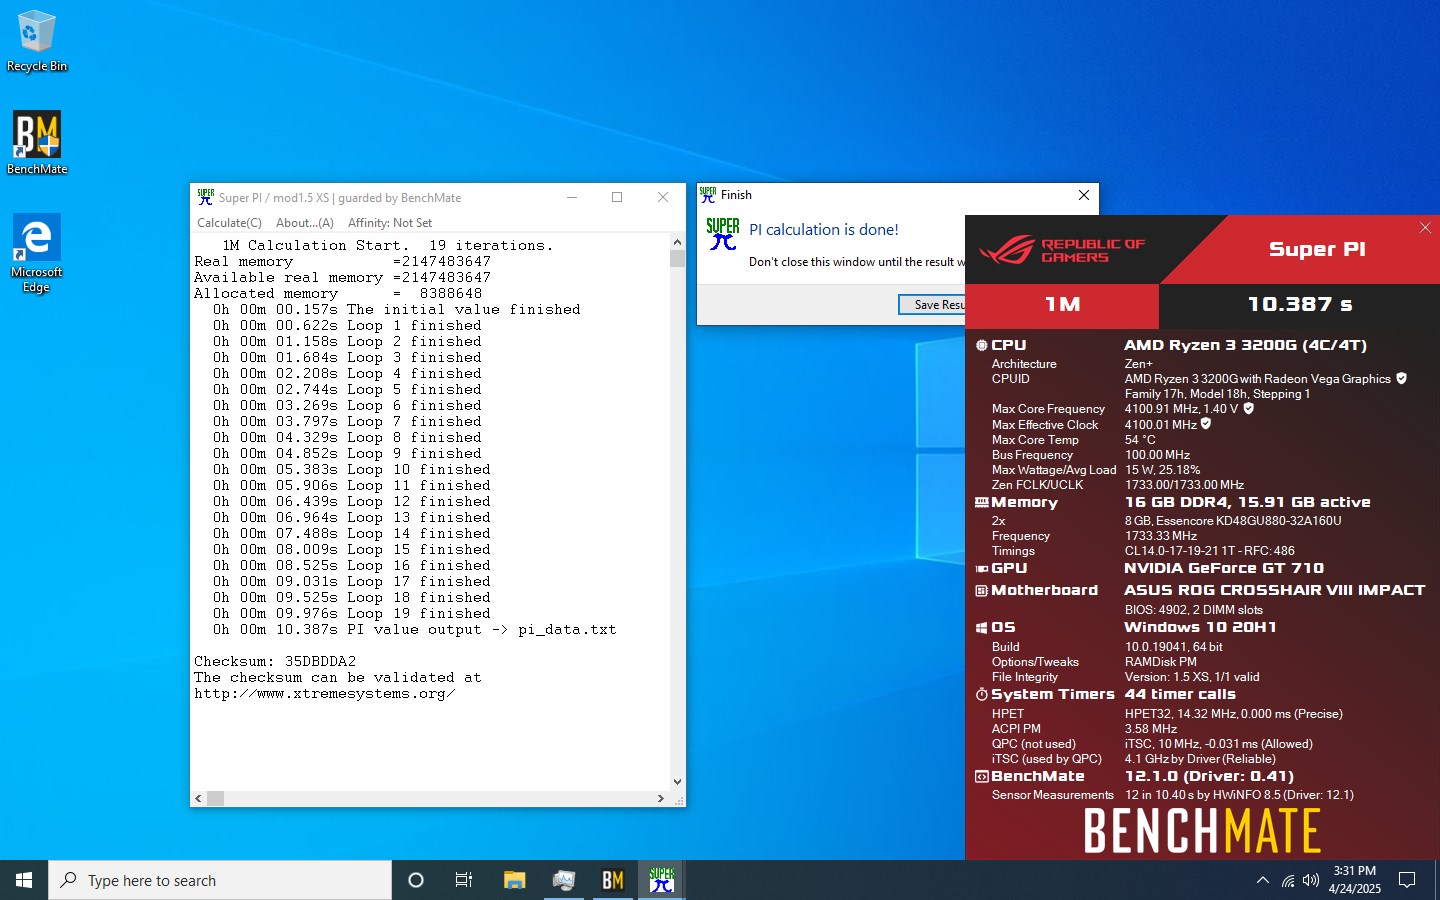Click the 10.387 s result time
Viewport: 1440px width, 900px height.
tap(1299, 304)
